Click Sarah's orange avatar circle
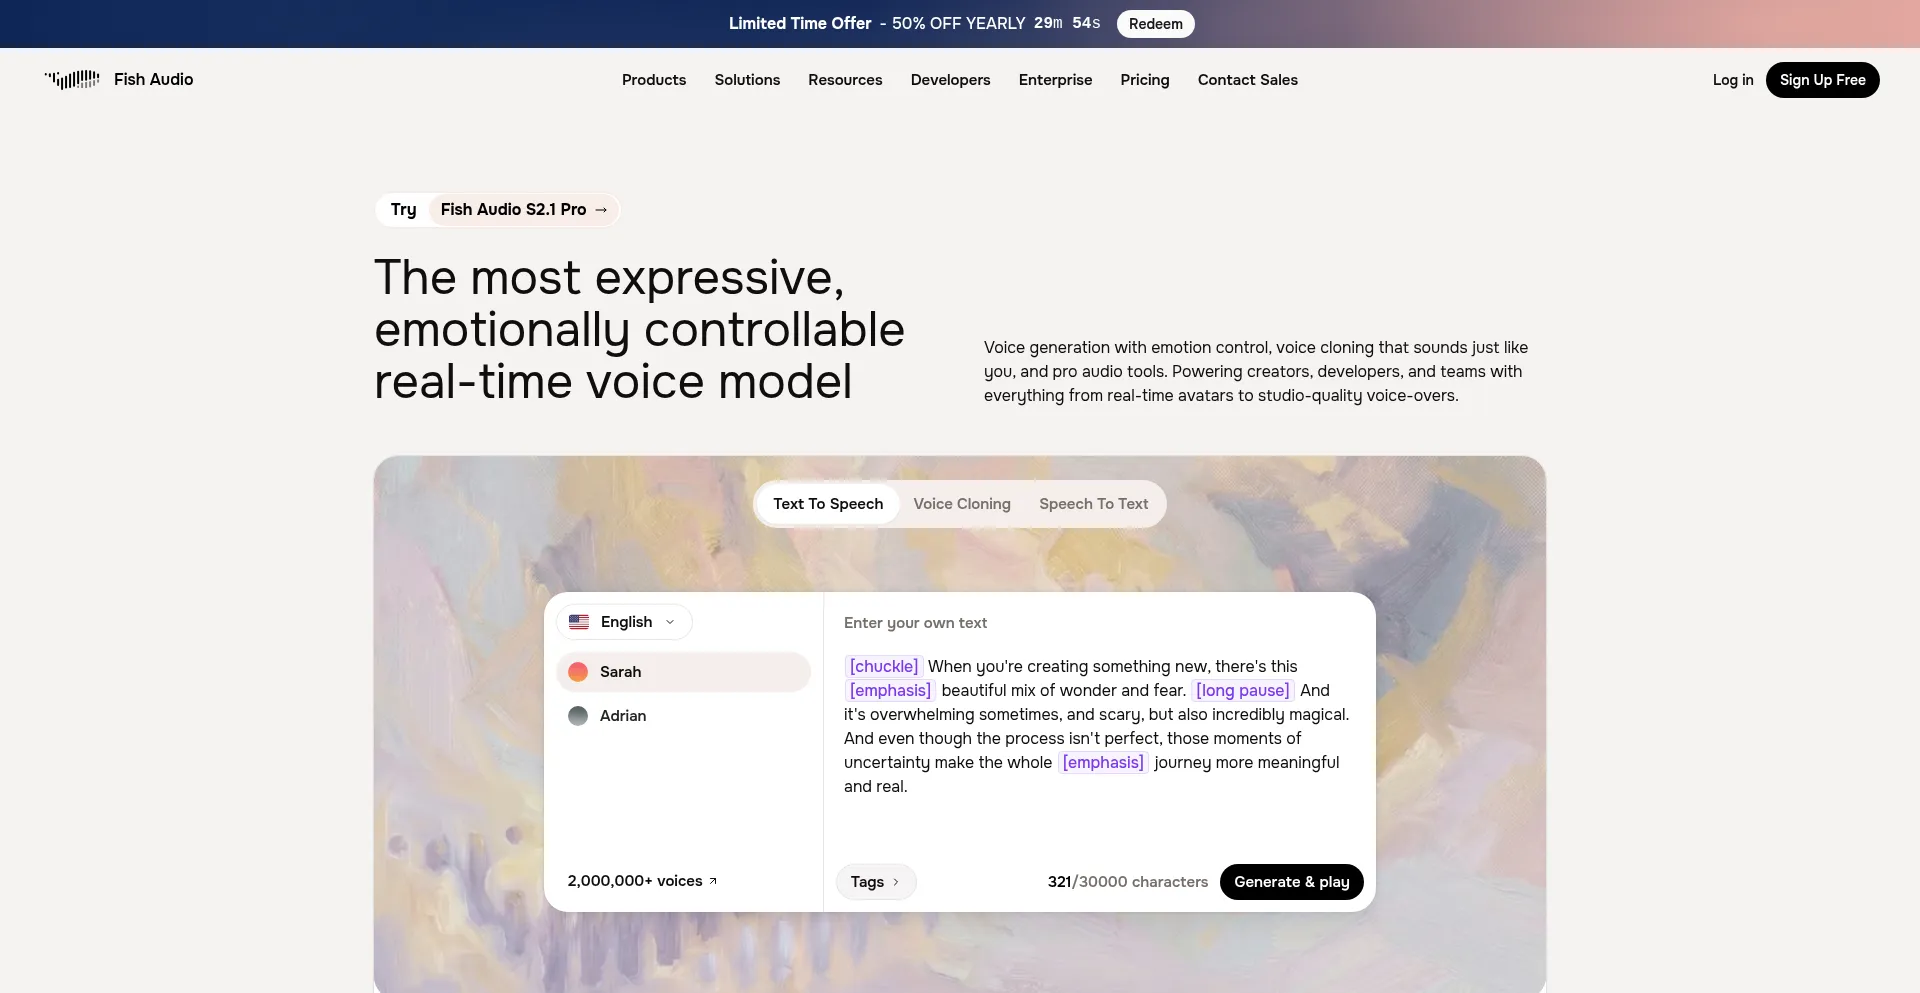 tap(578, 672)
